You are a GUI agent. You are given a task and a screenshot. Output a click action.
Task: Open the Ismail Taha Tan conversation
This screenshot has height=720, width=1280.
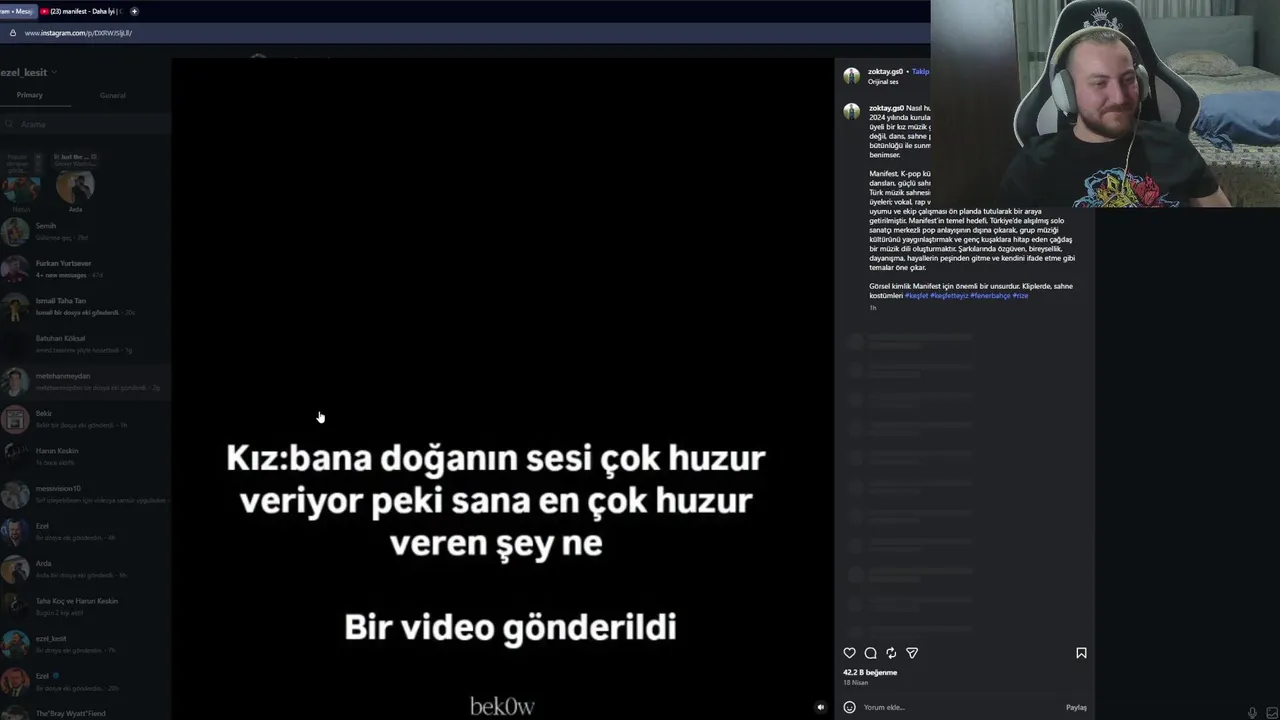pos(85,306)
